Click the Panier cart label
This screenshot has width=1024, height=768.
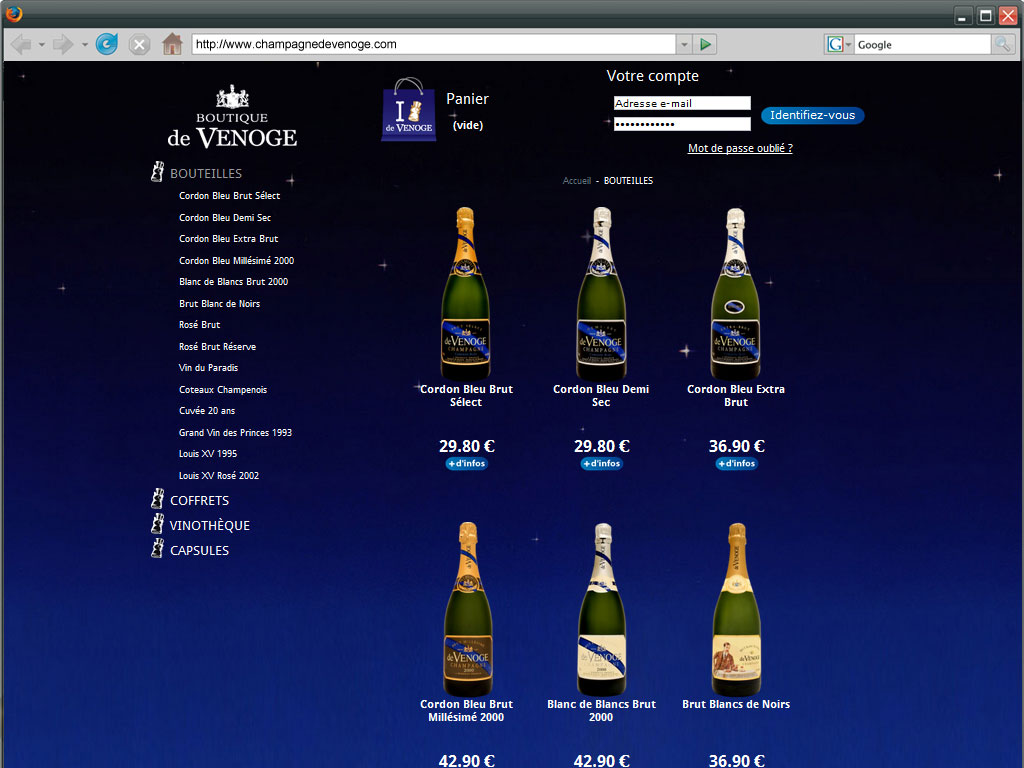(467, 99)
